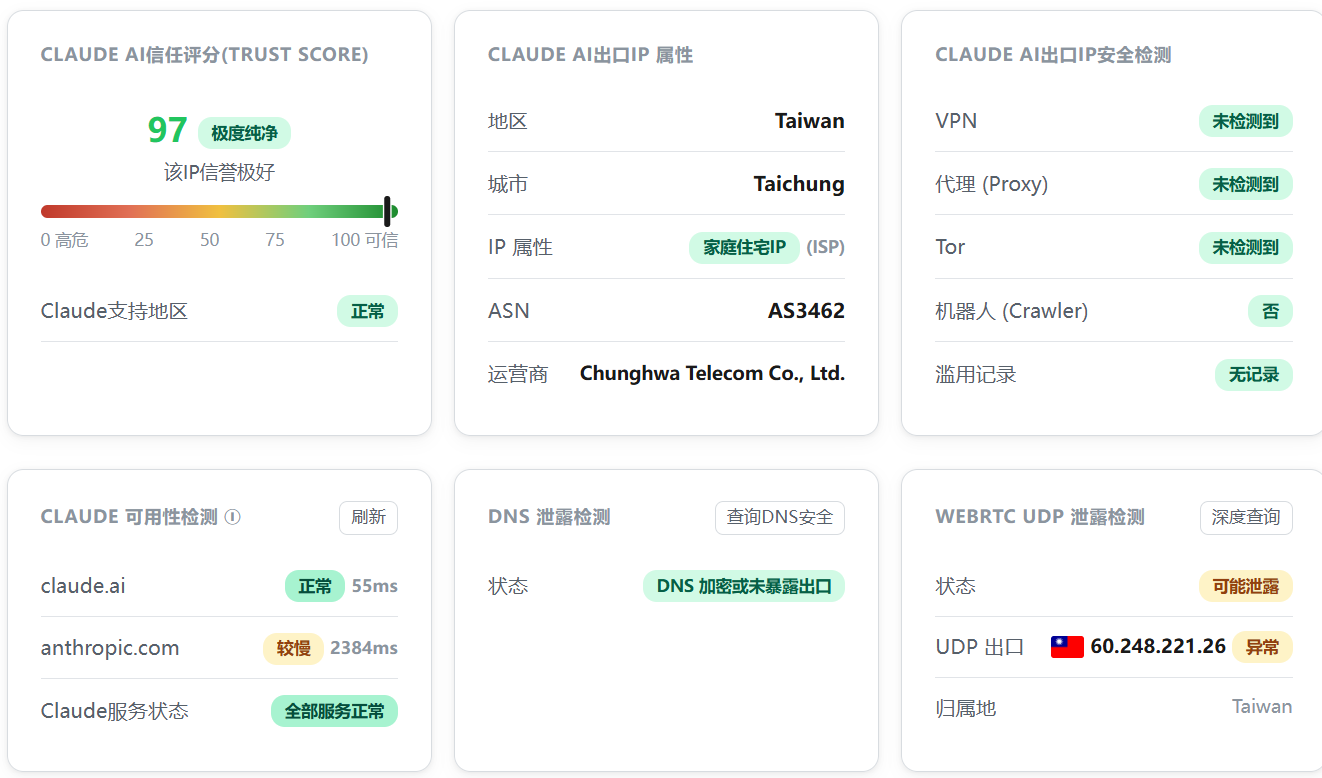Viewport: 1322px width, 778px height.
Task: Click the 较慢 badge
Action: click(x=293, y=648)
